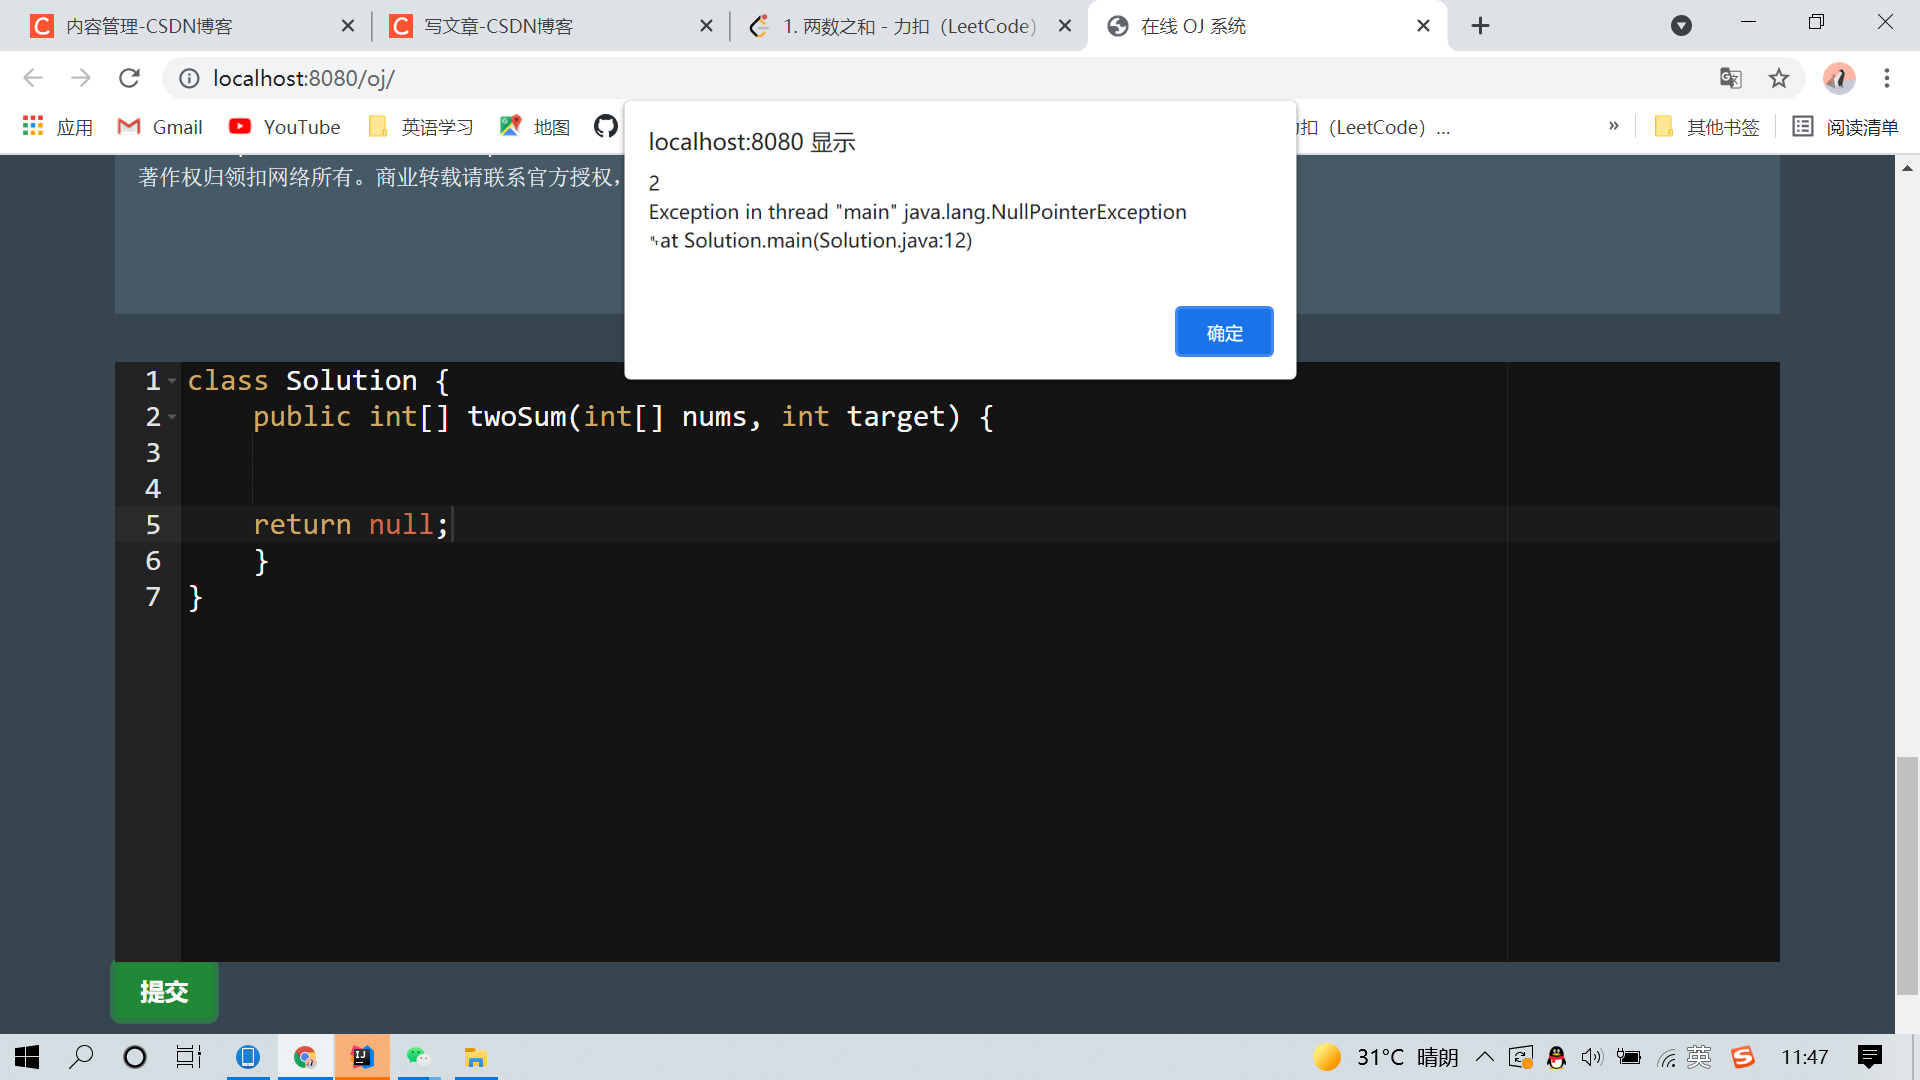Click the user profile avatar icon
Screen dimensions: 1920x1080
point(1838,78)
